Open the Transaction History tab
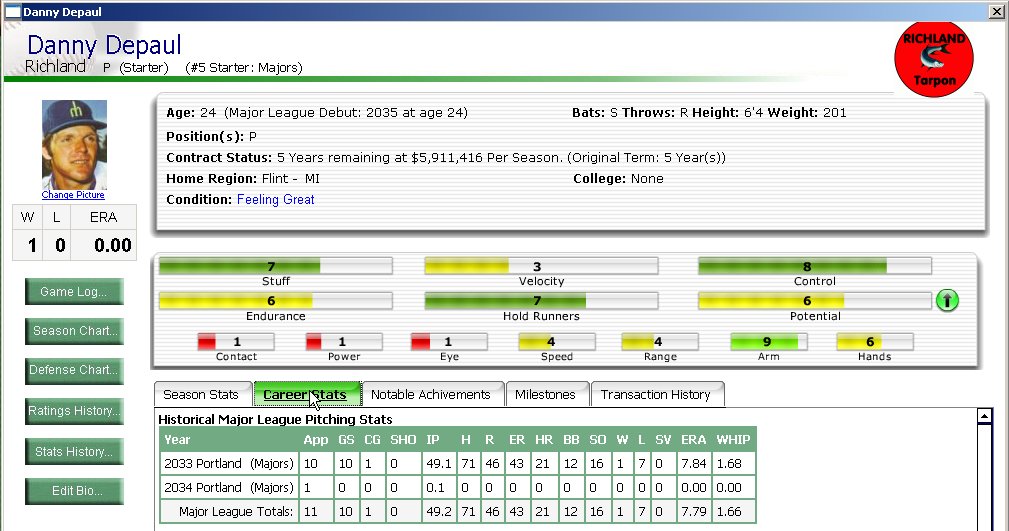Viewport: 1009px width, 531px height. [657, 395]
